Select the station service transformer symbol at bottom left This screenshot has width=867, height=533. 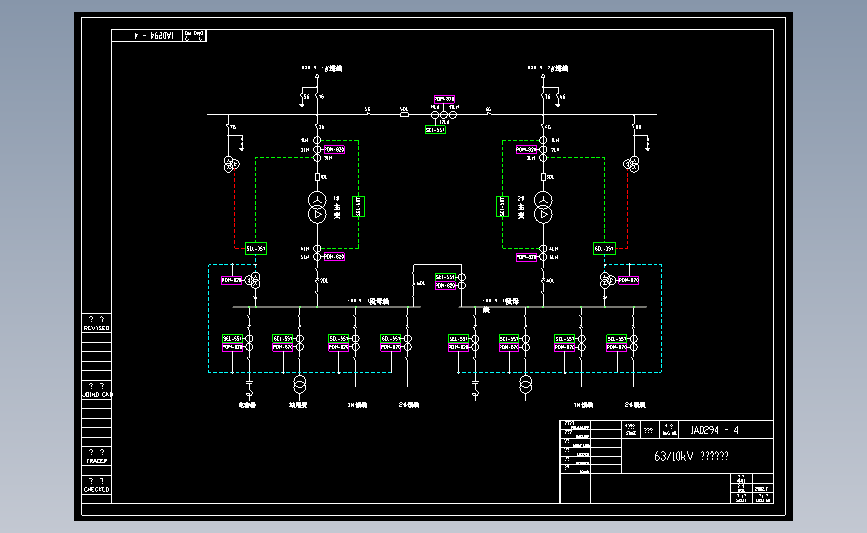coord(299,384)
